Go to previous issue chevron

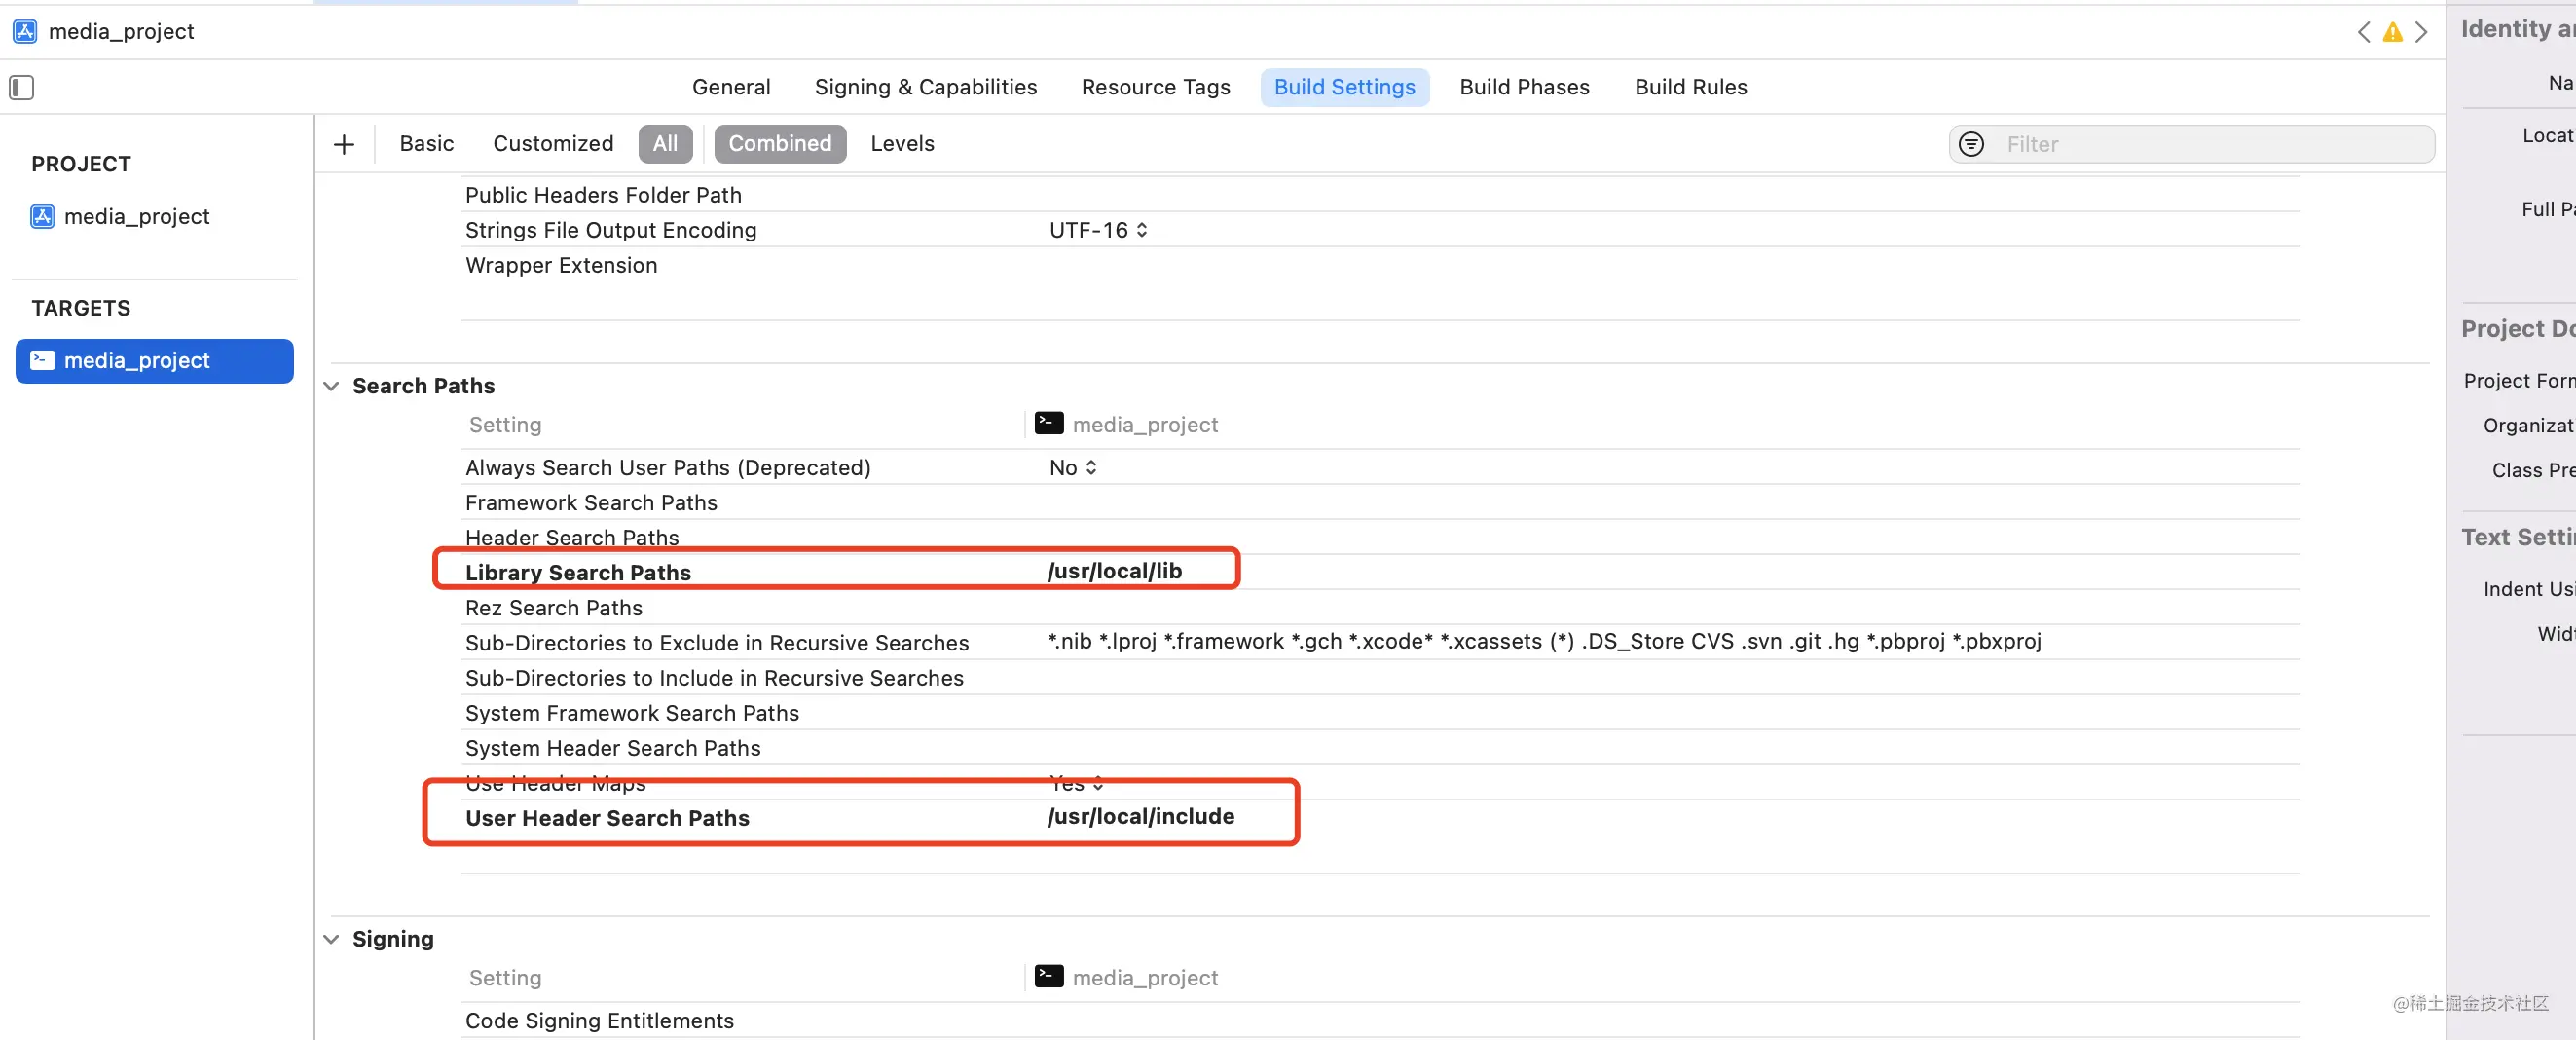coord(2364,32)
